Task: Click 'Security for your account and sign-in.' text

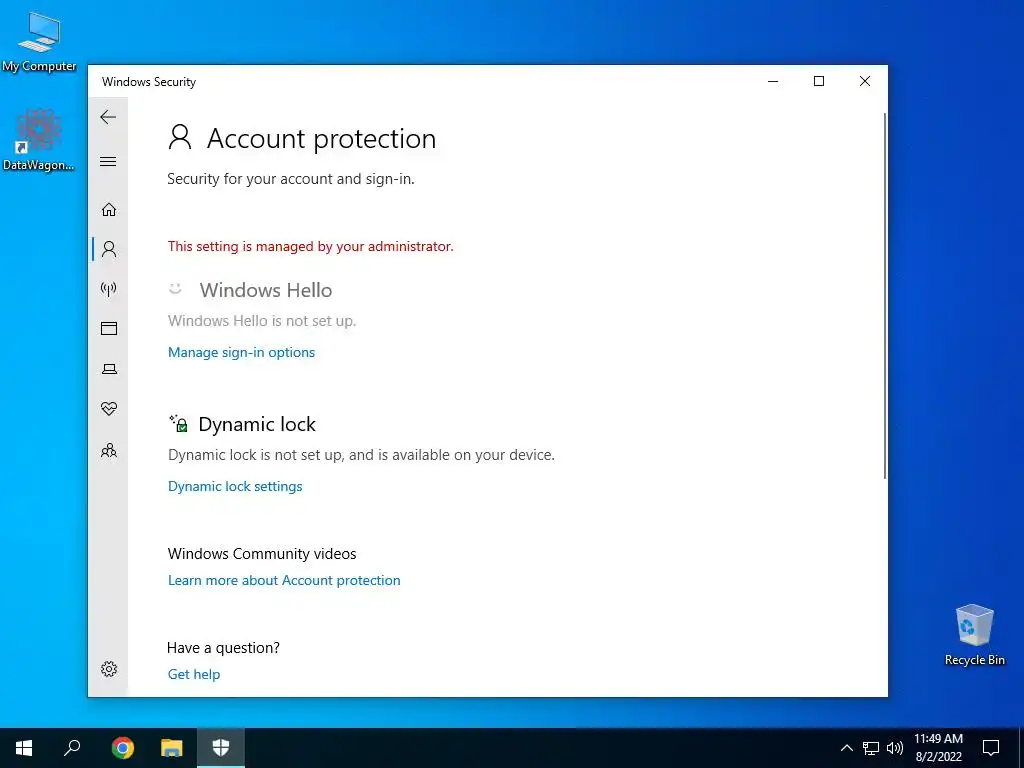Action: pos(291,179)
